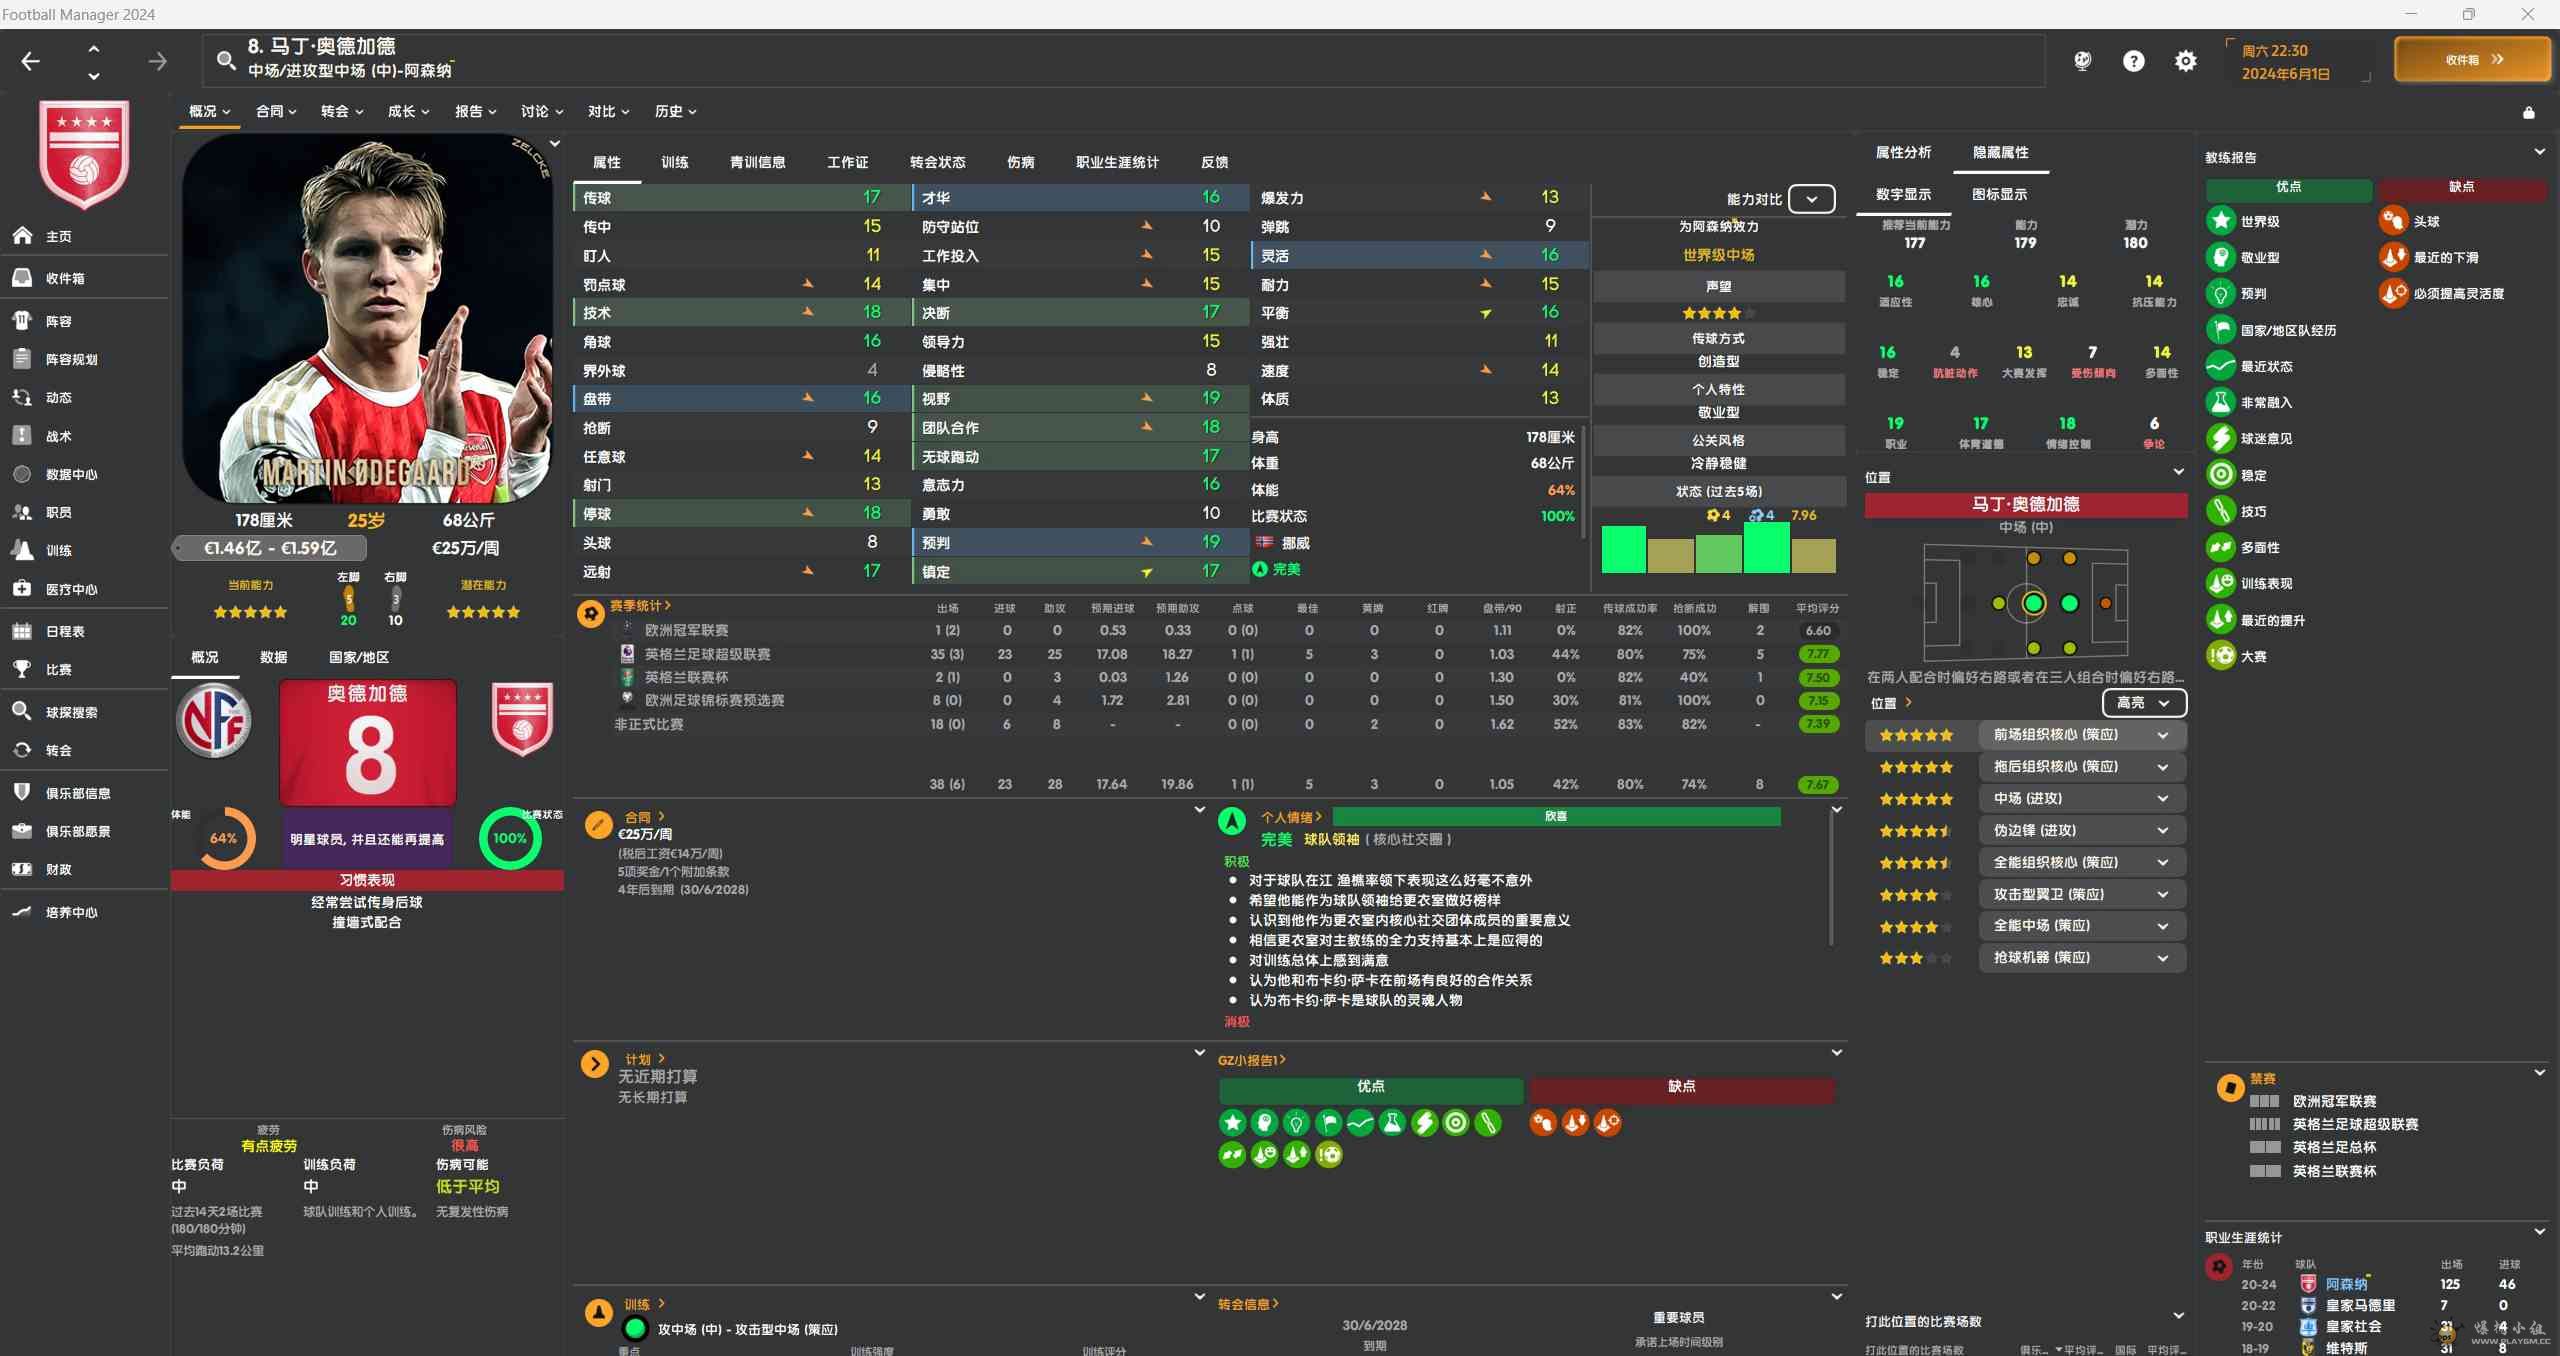This screenshot has height=1356, width=2560.
Task: Click the back arrow navigation icon
Action: (x=31, y=61)
